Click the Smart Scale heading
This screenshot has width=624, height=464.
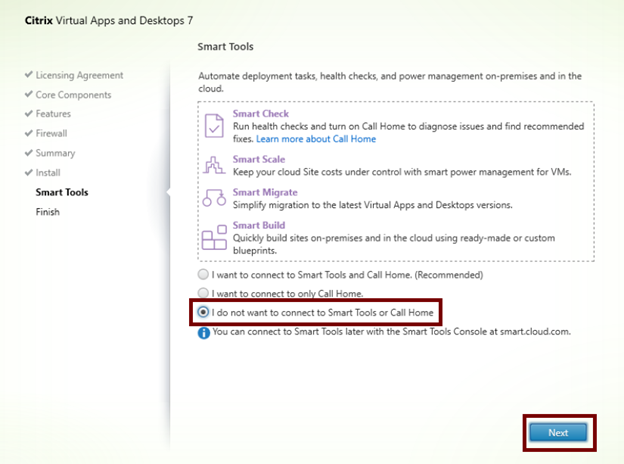(259, 159)
